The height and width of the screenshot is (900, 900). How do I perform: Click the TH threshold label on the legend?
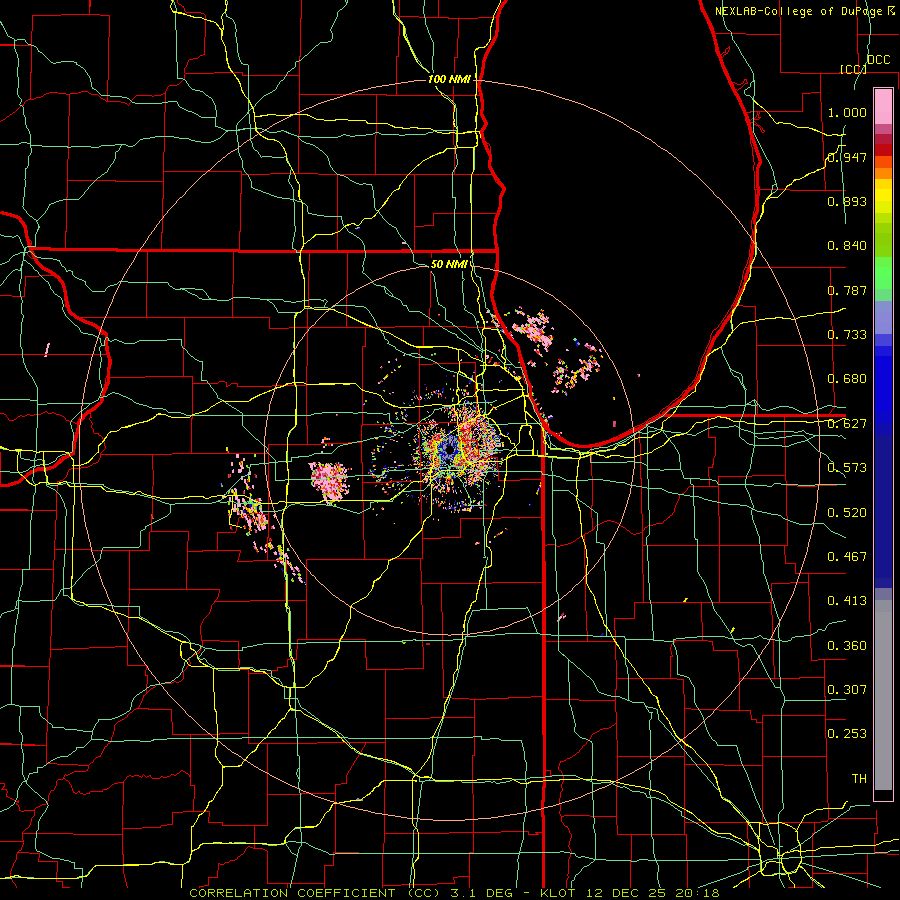[x=859, y=778]
